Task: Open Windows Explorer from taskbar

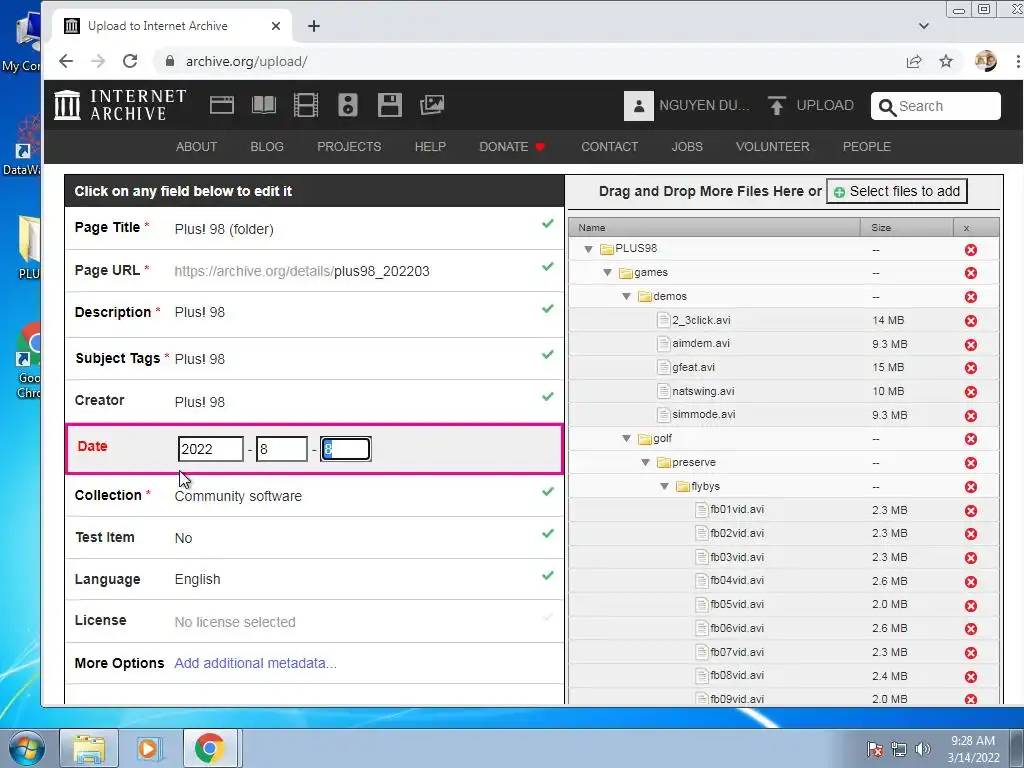Action: (x=89, y=748)
